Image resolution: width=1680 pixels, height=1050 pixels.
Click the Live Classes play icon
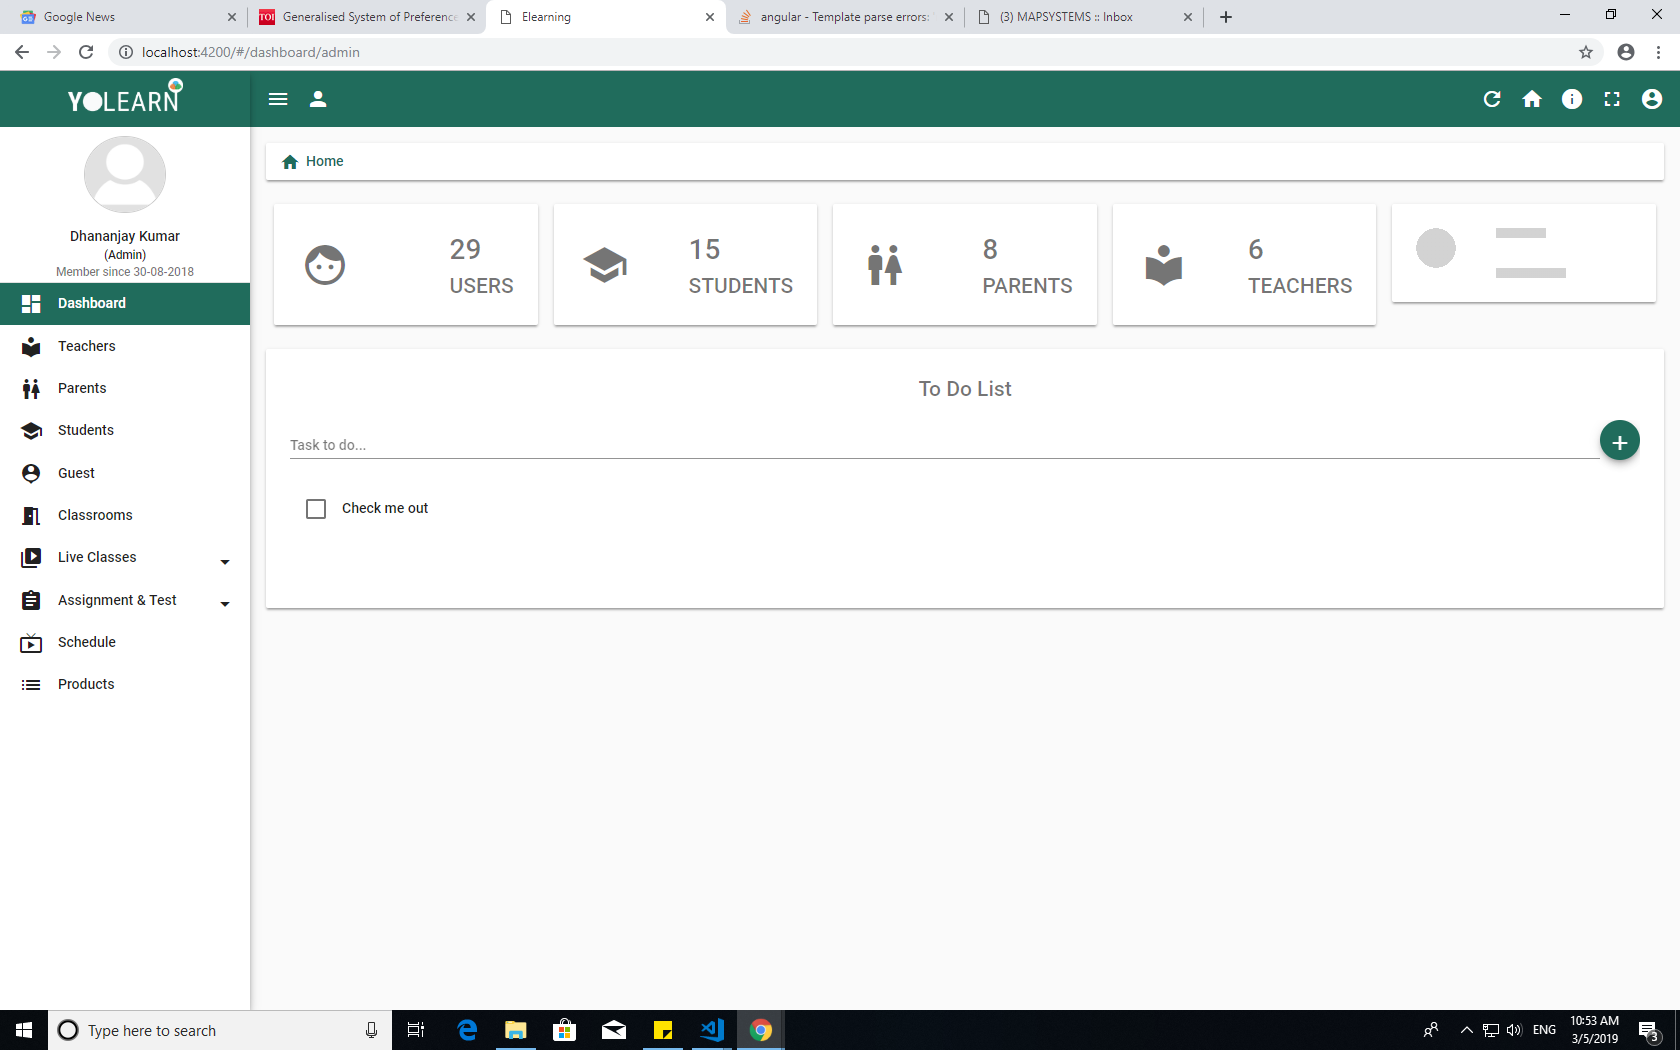(31, 557)
